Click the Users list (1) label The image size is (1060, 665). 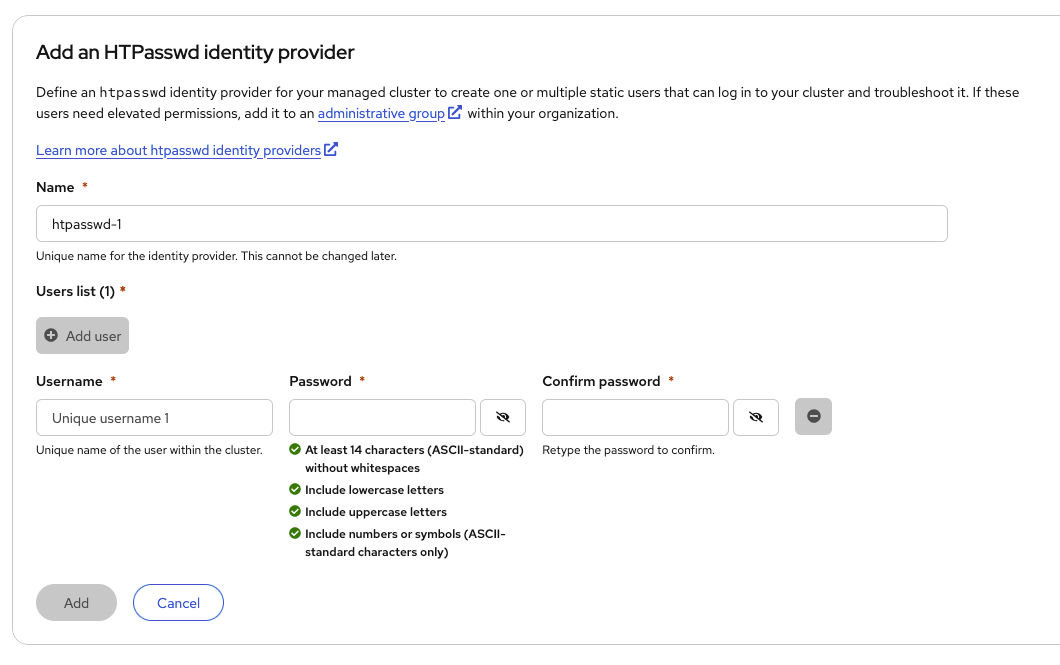point(76,291)
